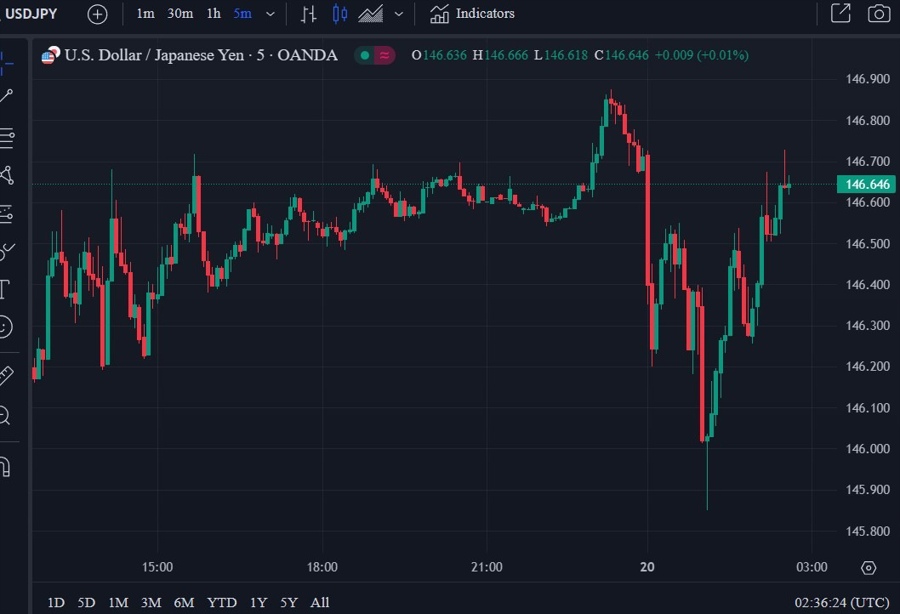
Task: Open the USDJPY symbol search
Action: coord(33,14)
